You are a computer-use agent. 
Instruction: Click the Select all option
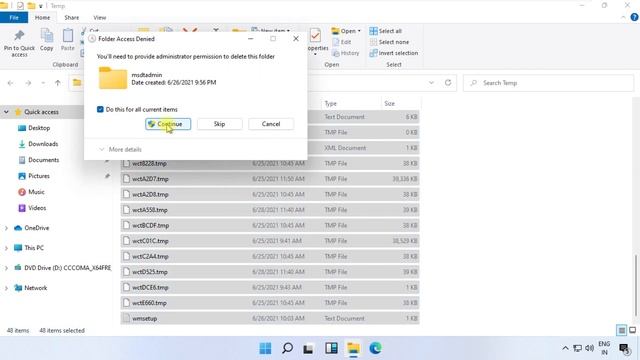(x=386, y=31)
